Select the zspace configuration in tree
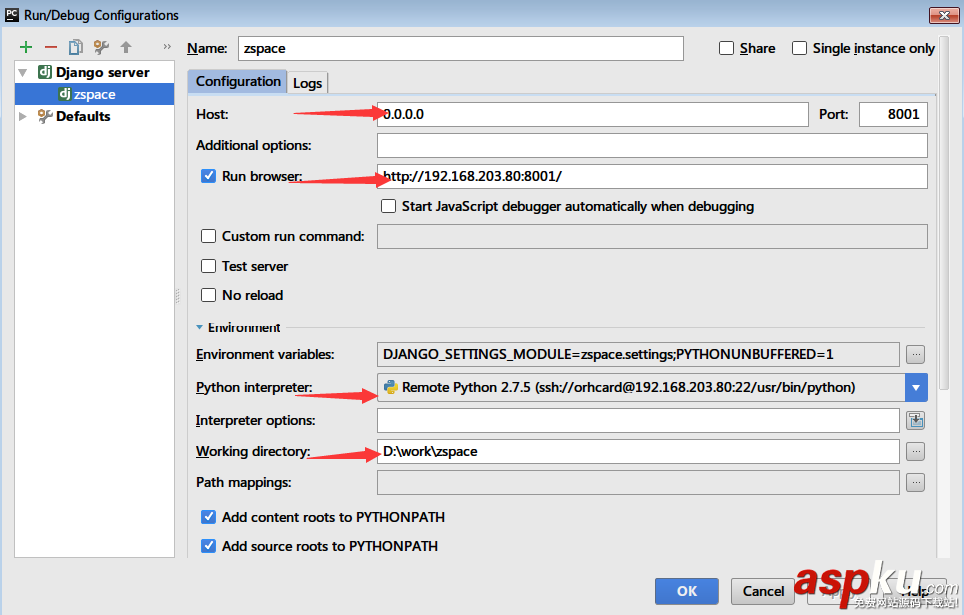Viewport: 964px width, 615px height. (94, 94)
